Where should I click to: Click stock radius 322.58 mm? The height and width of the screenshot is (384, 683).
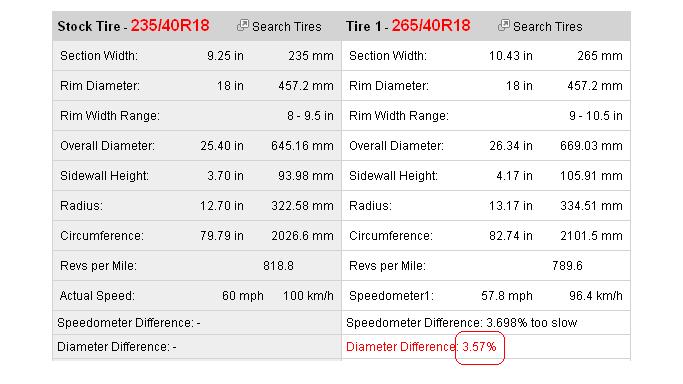point(302,206)
